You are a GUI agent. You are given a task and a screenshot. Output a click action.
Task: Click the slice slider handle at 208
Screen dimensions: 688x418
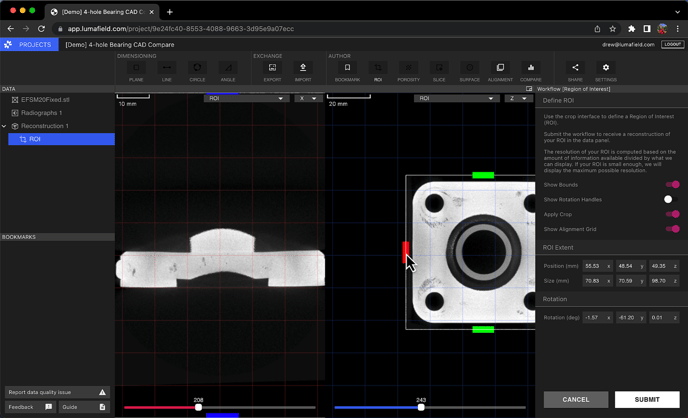click(x=198, y=407)
